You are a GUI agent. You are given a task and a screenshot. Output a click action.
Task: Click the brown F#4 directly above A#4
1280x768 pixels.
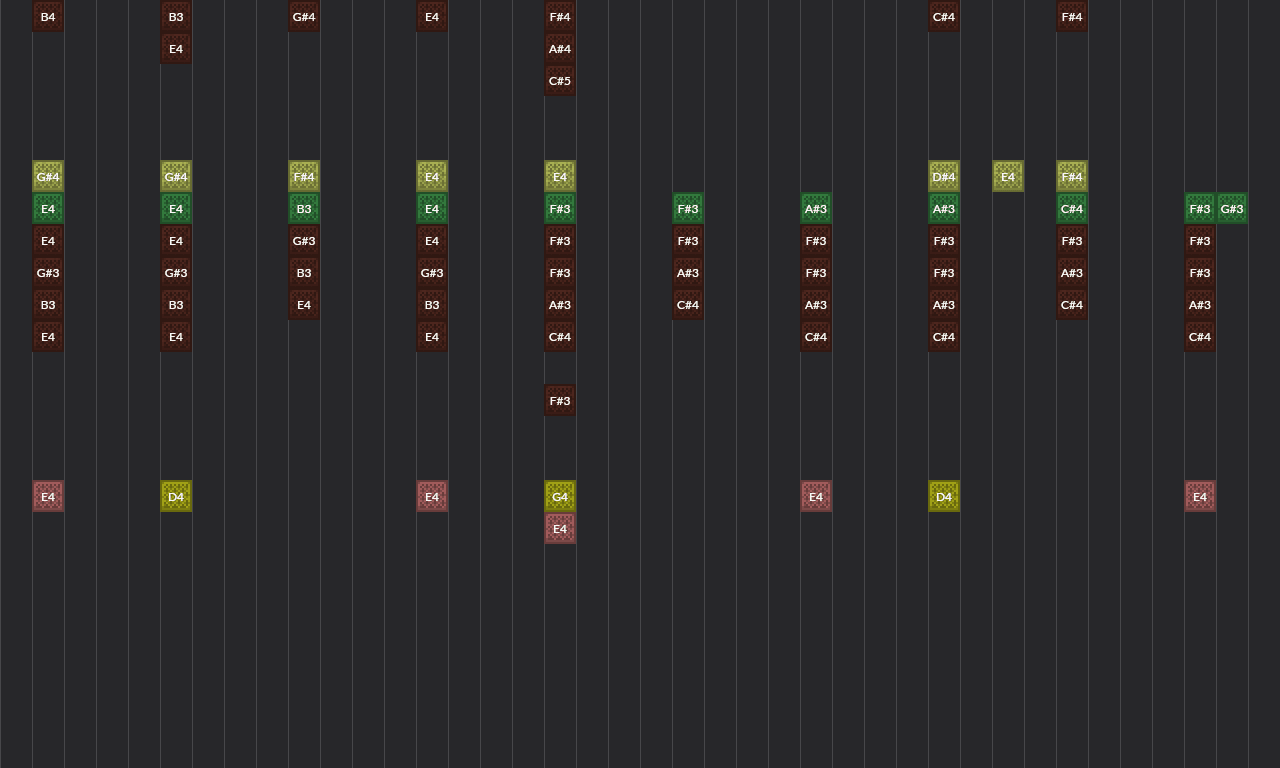point(560,16)
